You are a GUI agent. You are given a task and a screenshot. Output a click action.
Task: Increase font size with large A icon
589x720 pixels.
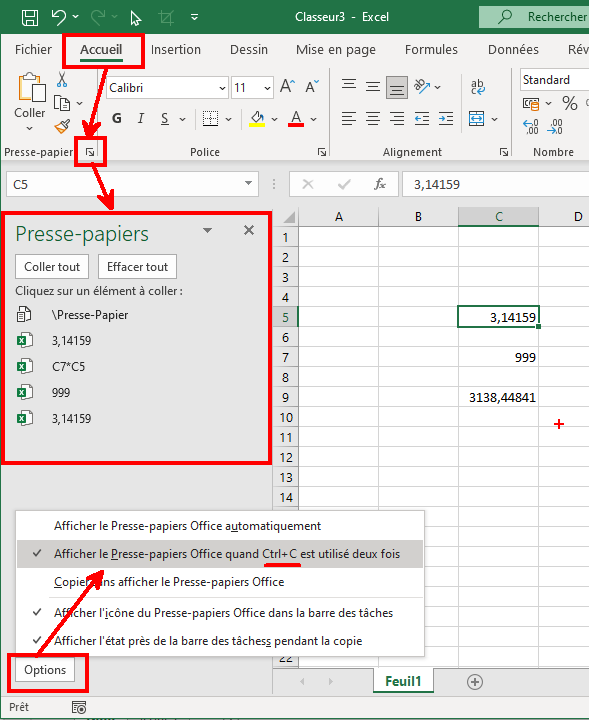pyautogui.click(x=287, y=86)
